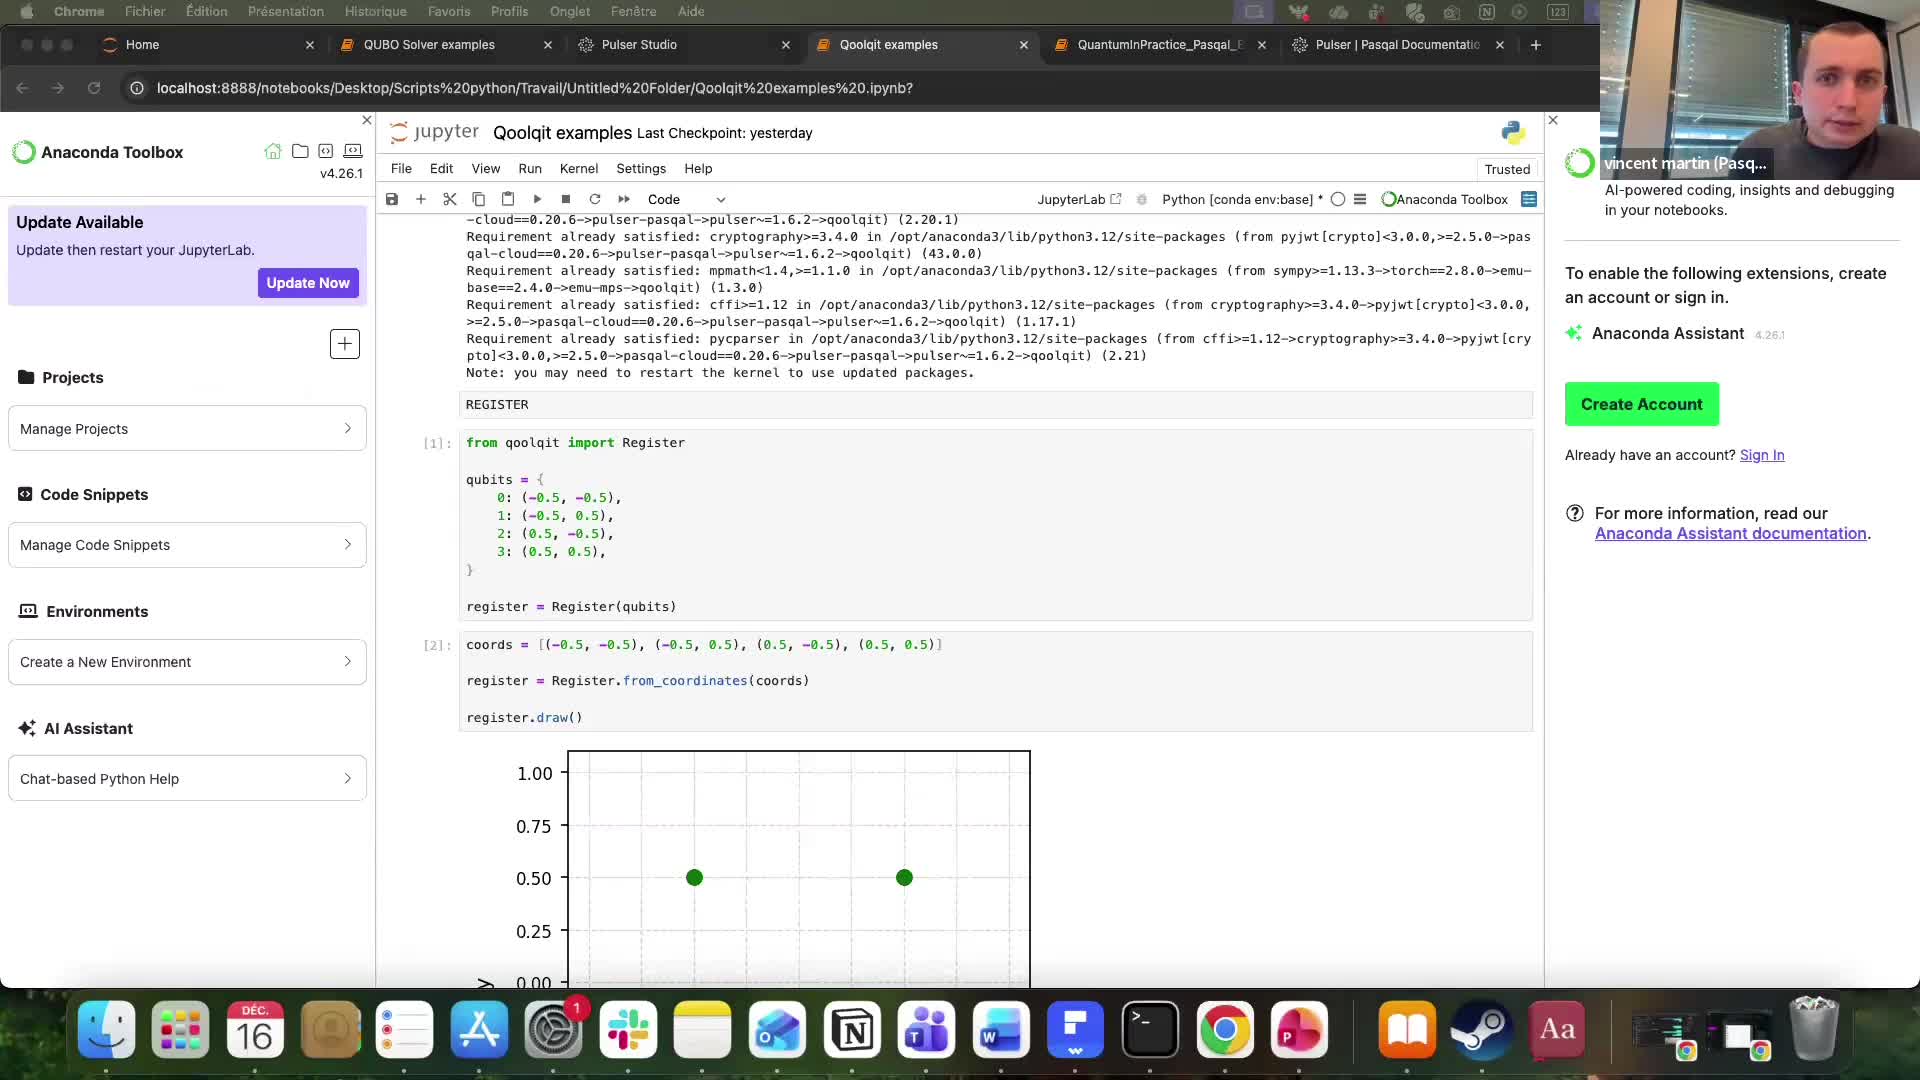The image size is (1920, 1080).
Task: Interrupt the kernel with the stop icon
Action: [566, 199]
